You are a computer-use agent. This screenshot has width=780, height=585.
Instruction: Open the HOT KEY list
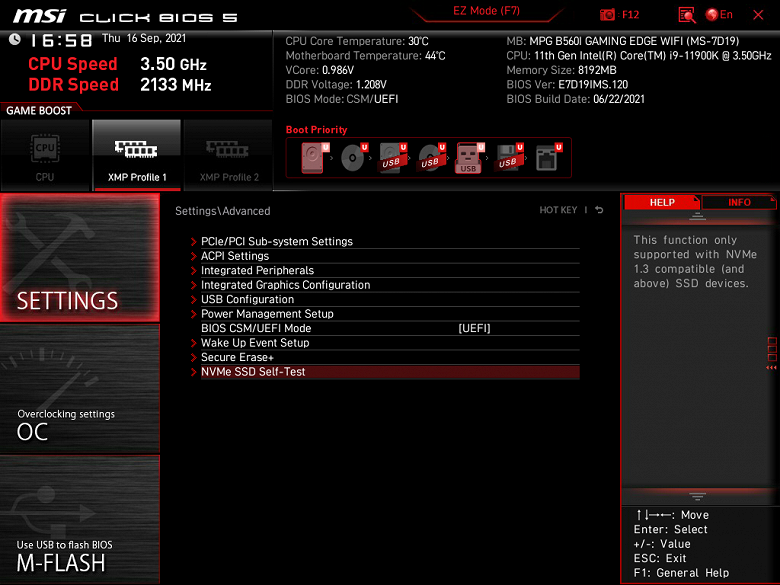pos(558,210)
